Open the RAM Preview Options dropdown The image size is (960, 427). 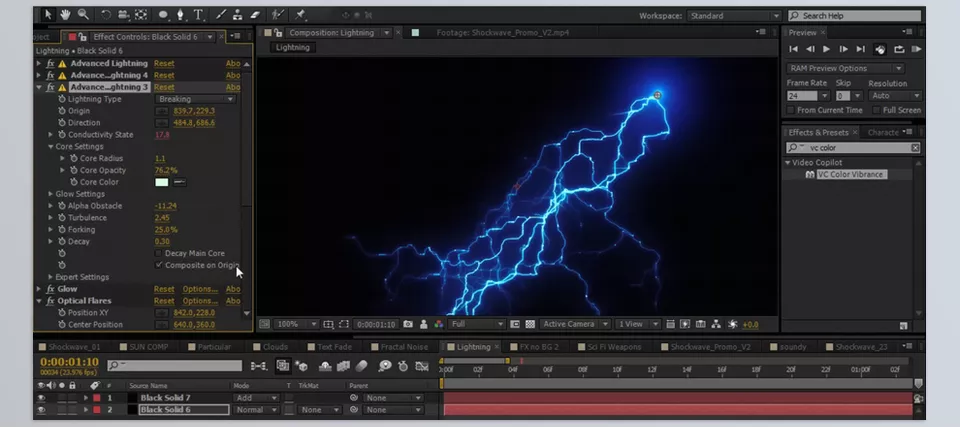(x=846, y=68)
